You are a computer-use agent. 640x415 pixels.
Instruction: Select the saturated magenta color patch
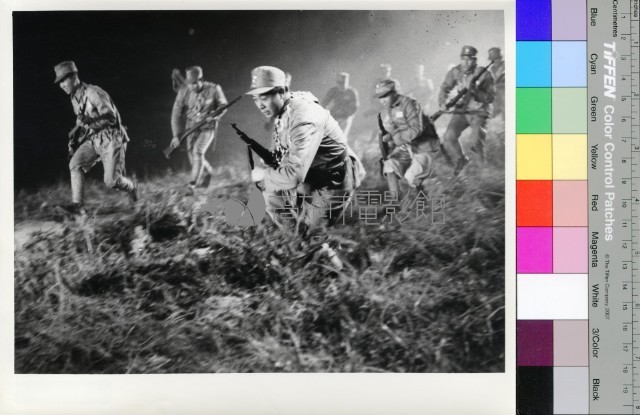click(534, 250)
